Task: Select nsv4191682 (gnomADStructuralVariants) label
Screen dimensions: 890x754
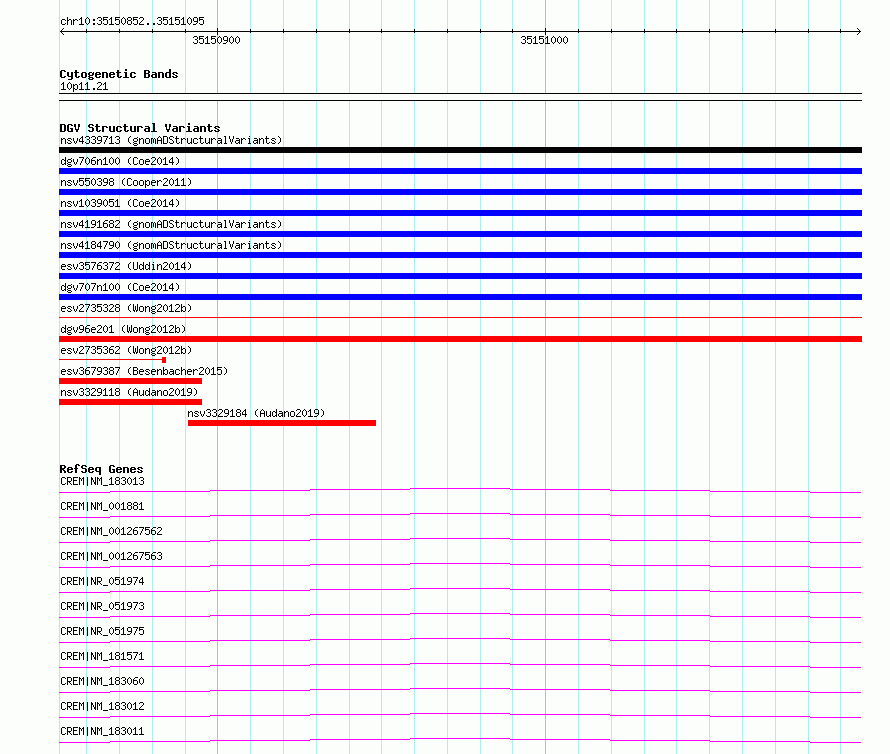Action: click(171, 224)
